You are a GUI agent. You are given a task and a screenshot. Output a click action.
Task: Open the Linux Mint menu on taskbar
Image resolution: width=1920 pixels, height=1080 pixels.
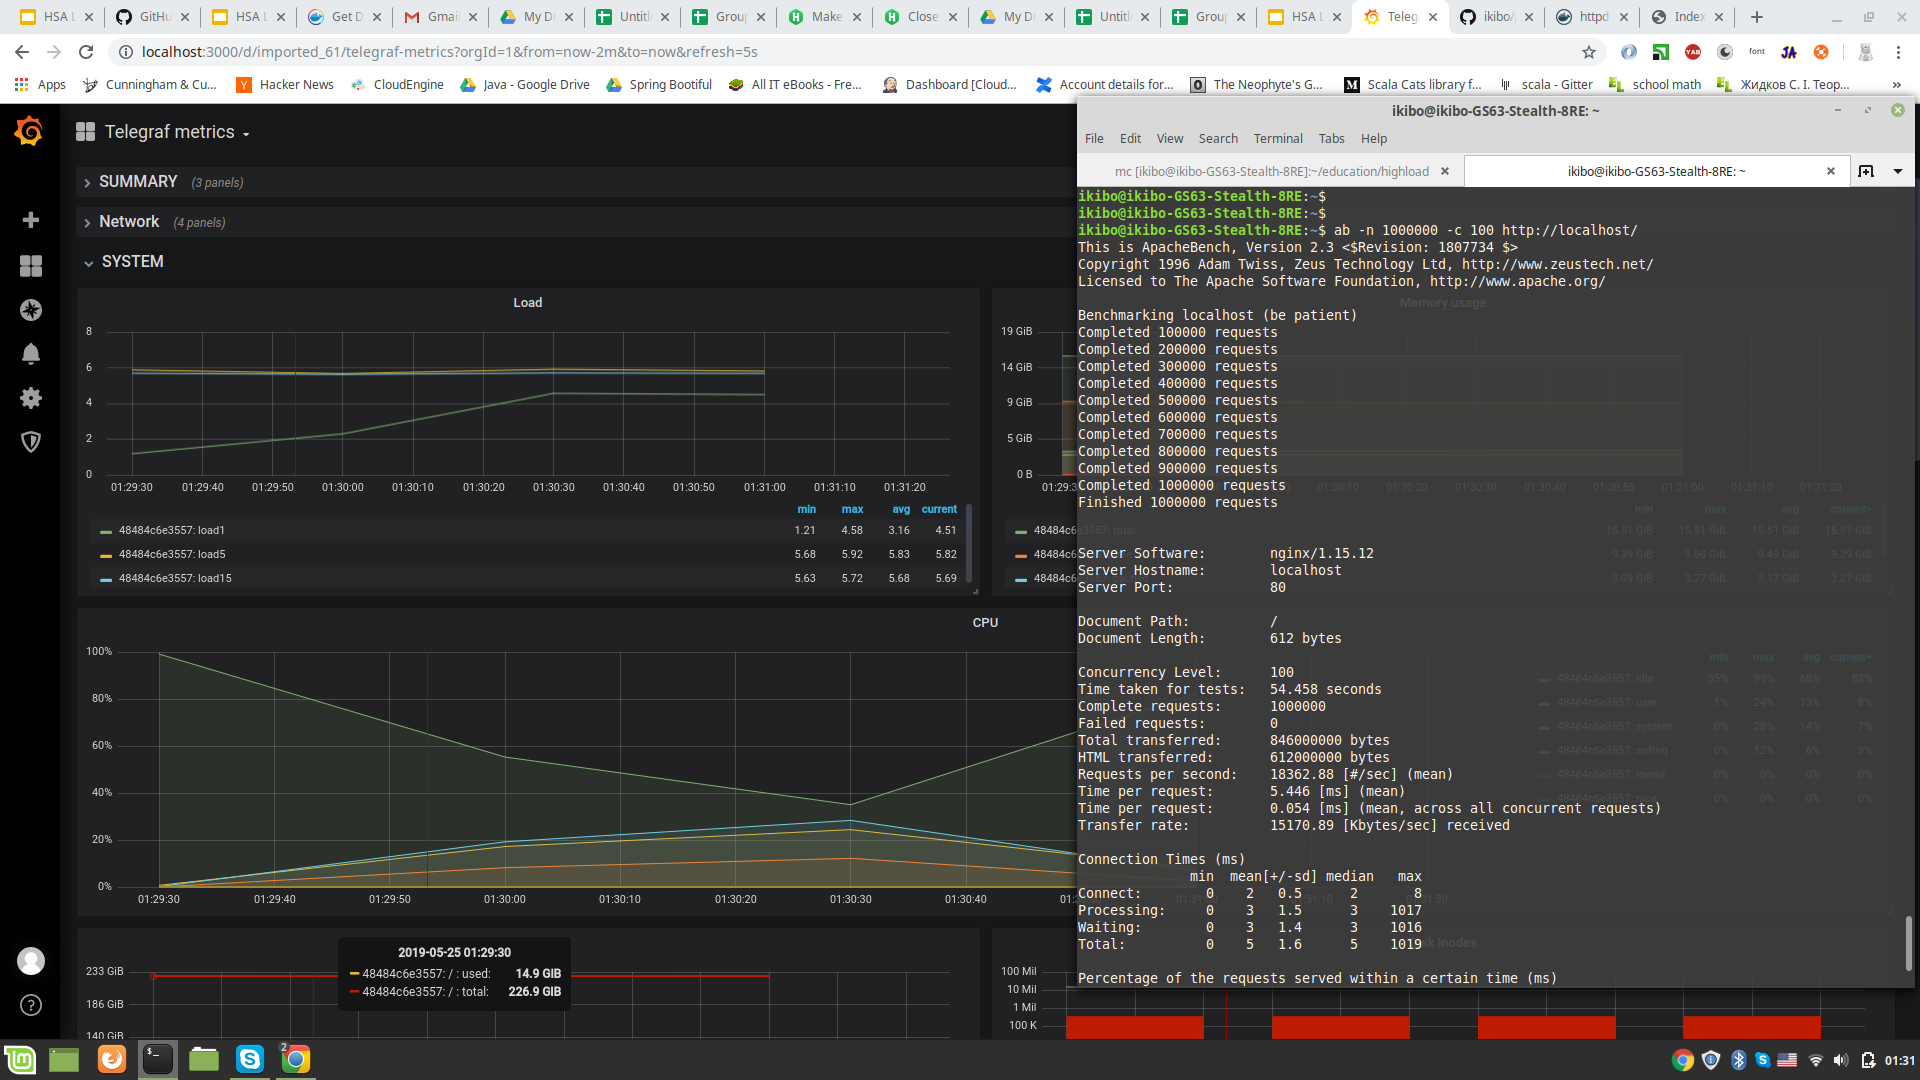pos(20,1059)
